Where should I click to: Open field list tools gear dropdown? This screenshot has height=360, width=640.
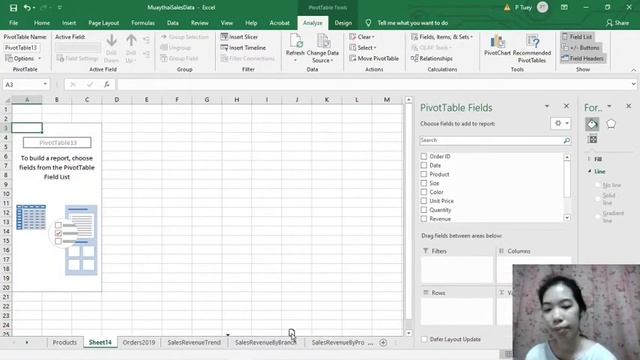(560, 123)
